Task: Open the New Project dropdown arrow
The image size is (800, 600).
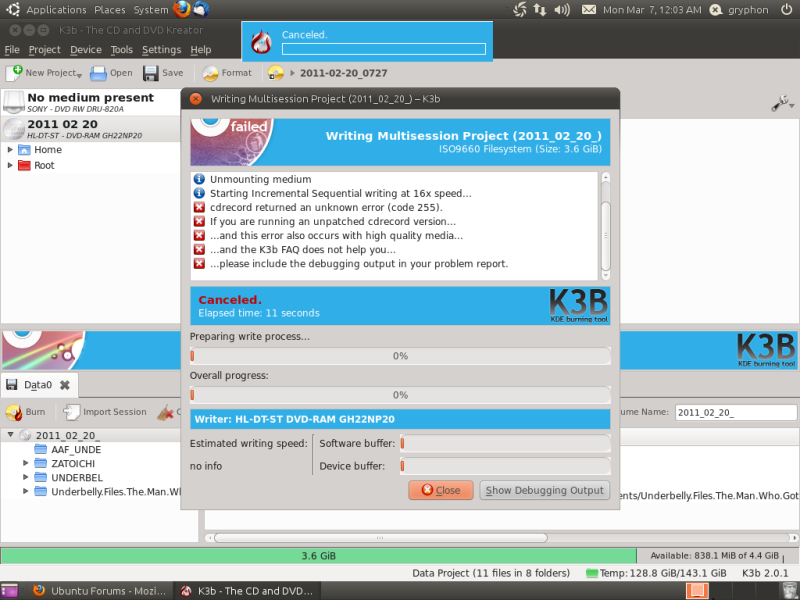Action: click(x=79, y=76)
